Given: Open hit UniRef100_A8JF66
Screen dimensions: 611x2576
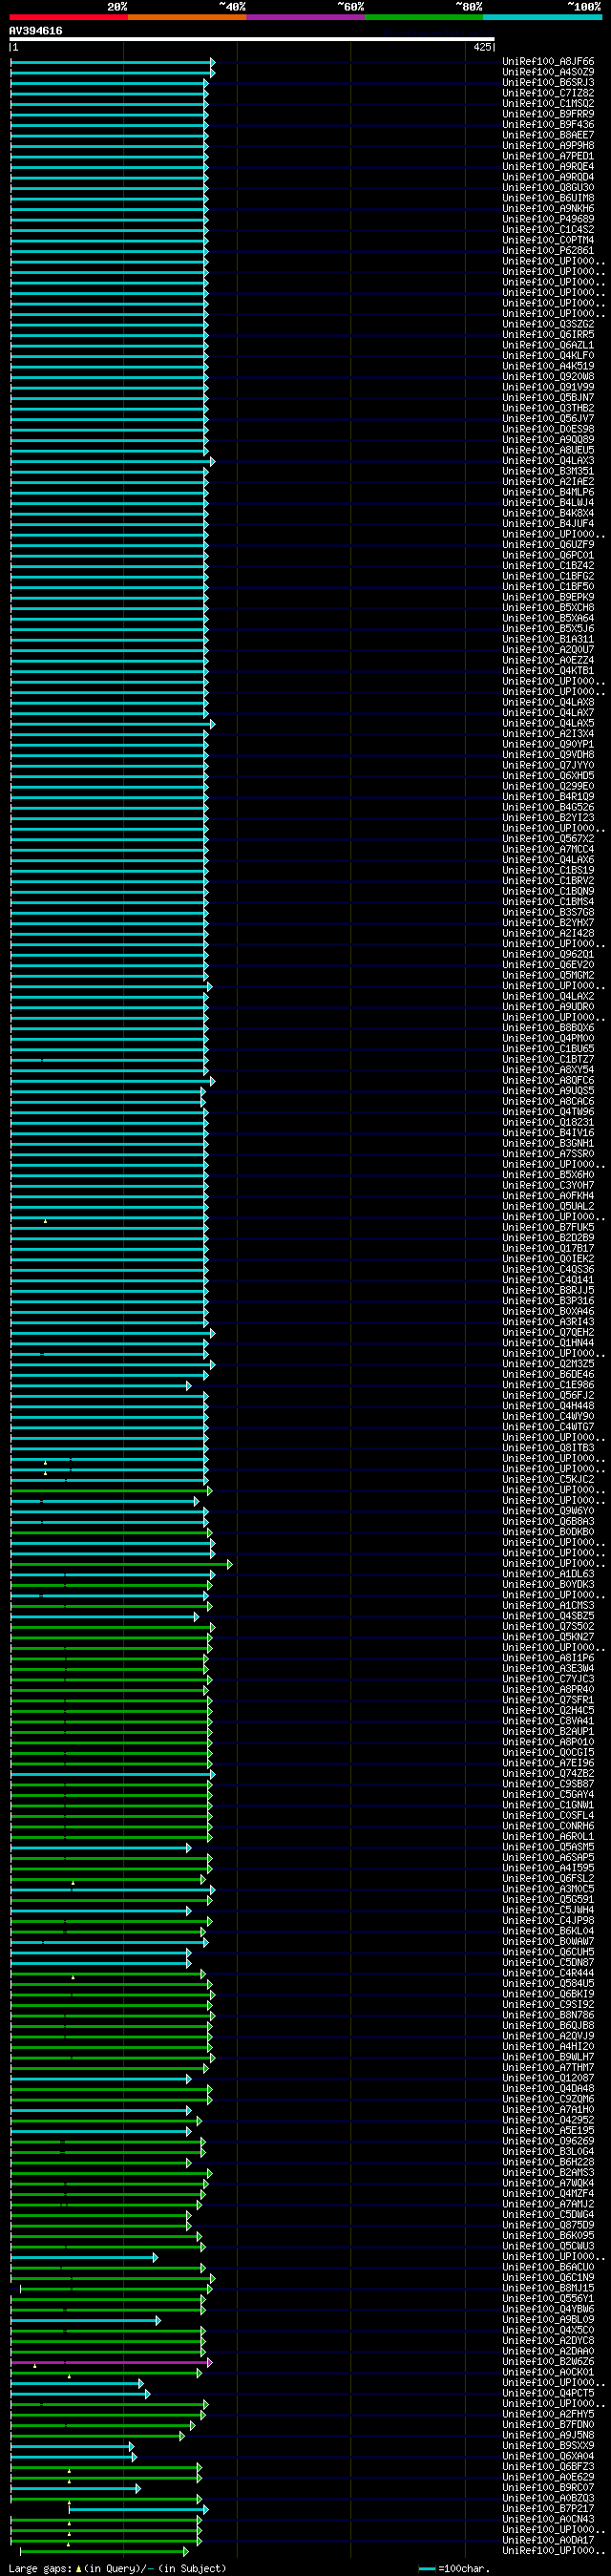Looking at the screenshot, I should pyautogui.click(x=548, y=62).
